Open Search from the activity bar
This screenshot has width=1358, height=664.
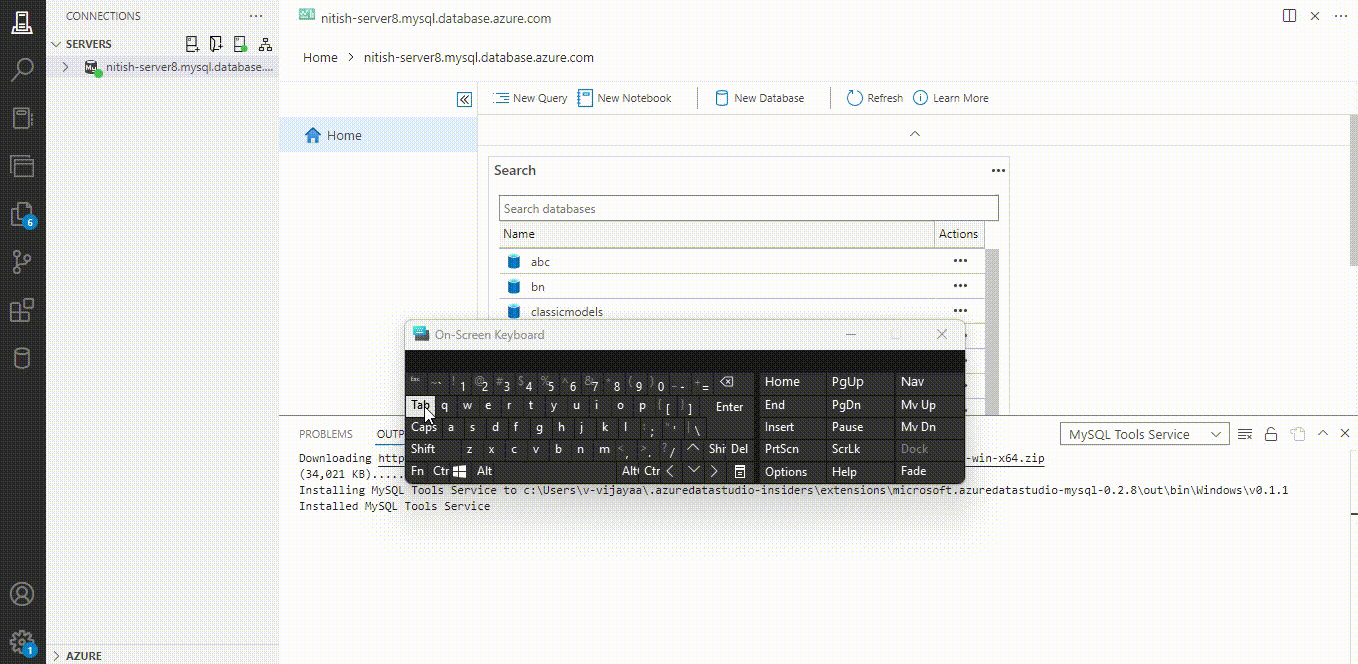22,70
